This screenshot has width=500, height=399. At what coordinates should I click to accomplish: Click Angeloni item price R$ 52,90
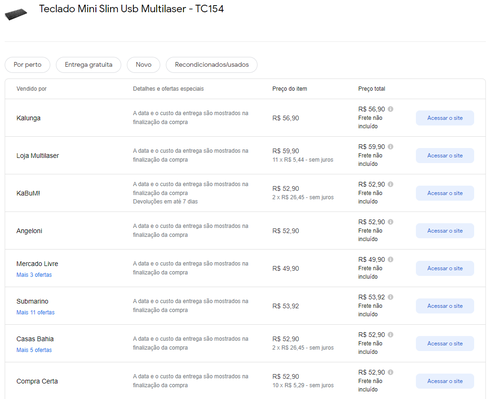[x=286, y=231]
